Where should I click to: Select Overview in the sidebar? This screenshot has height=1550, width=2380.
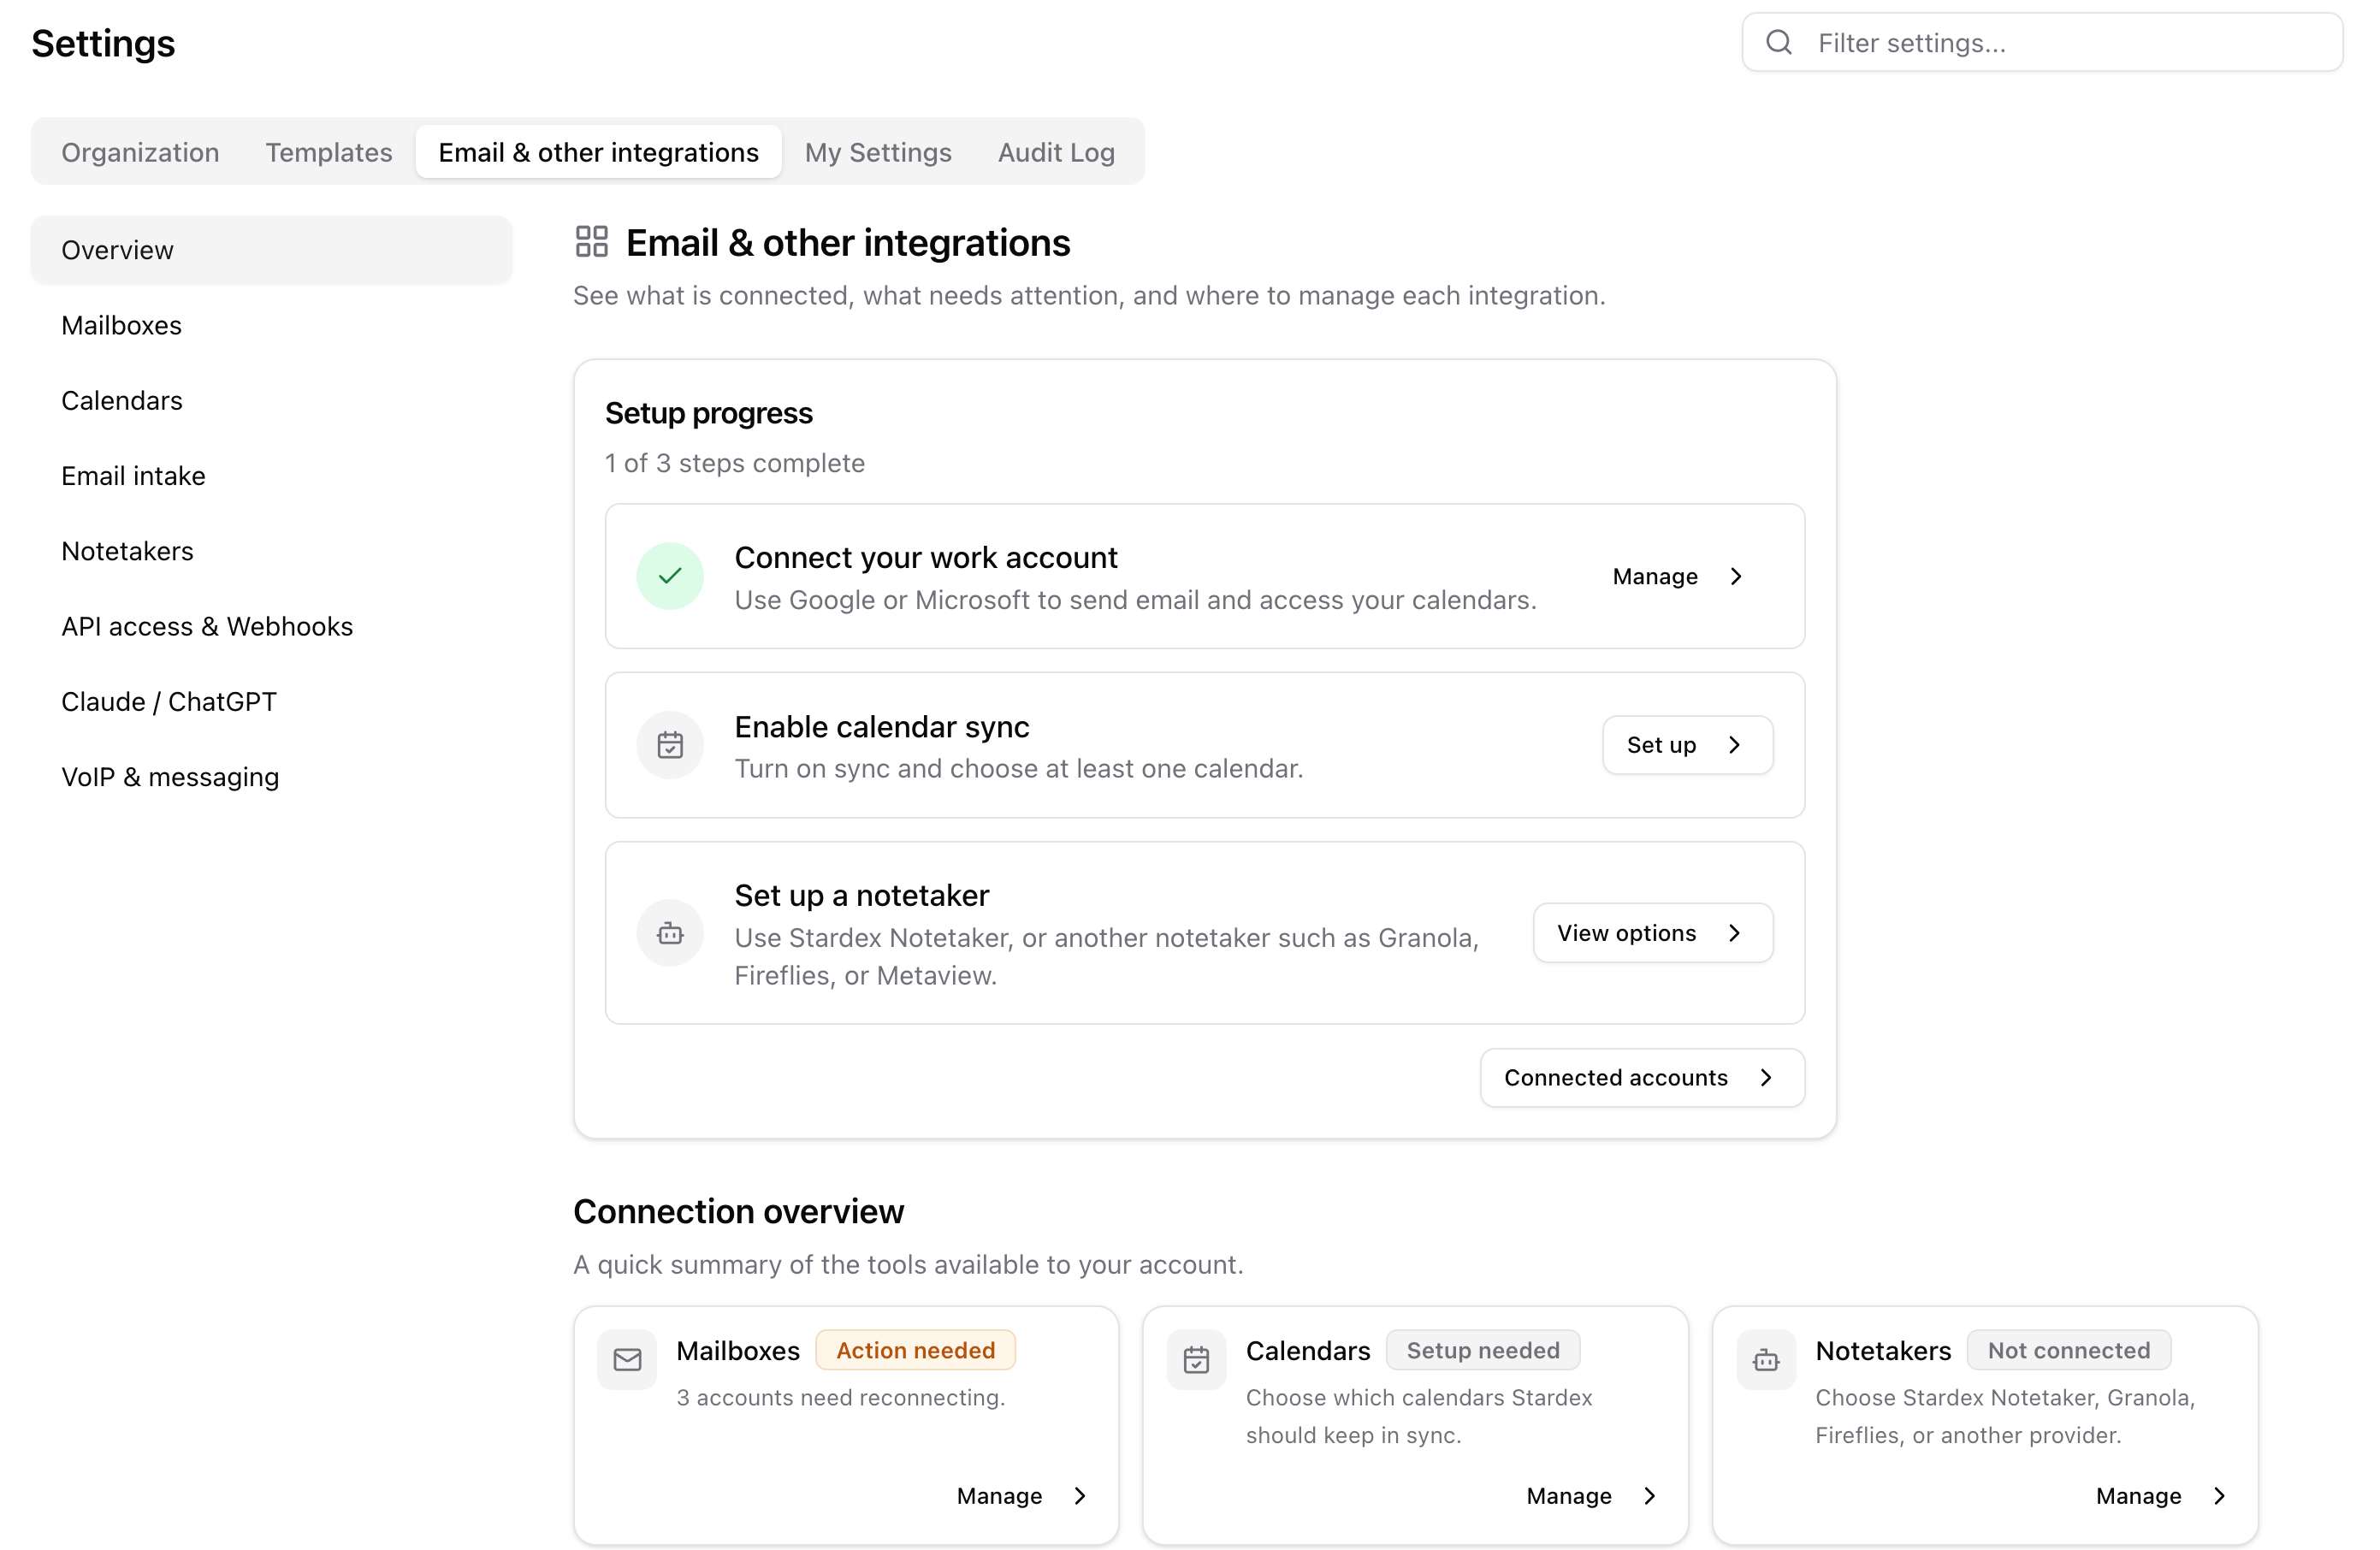point(271,250)
